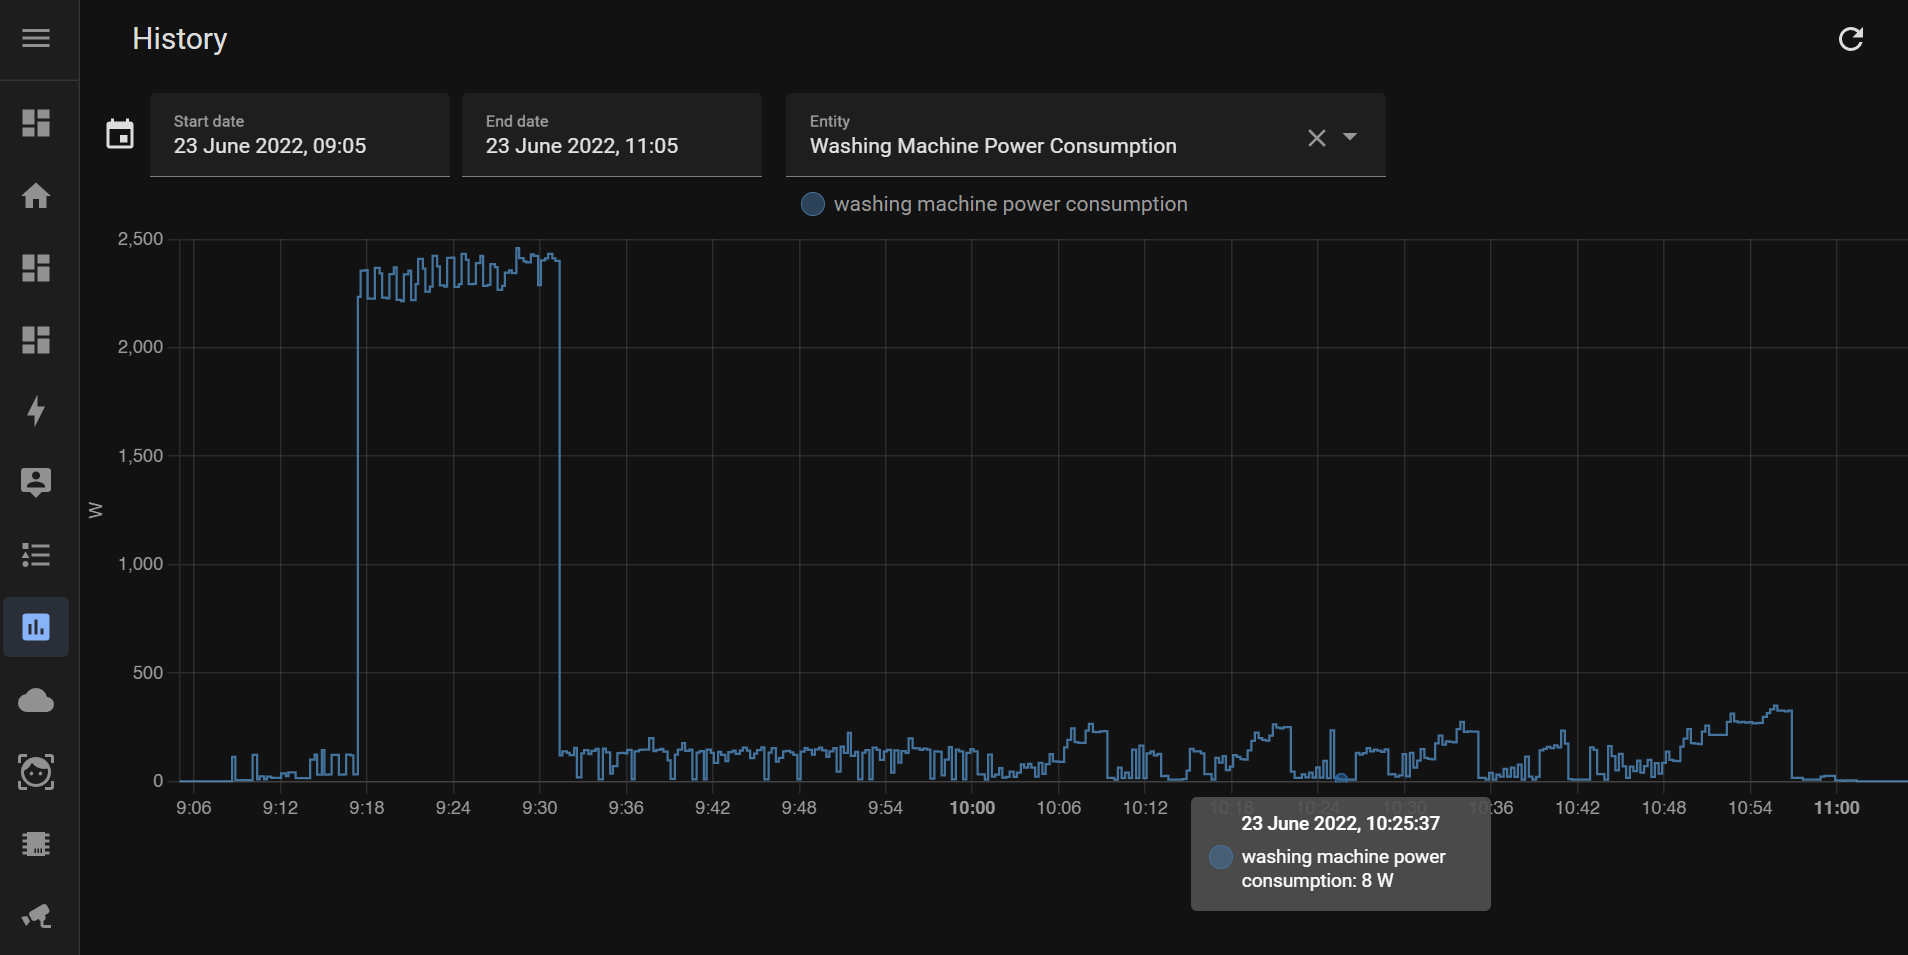
Task: Click the 1,500 y-axis label
Action: [x=140, y=456]
